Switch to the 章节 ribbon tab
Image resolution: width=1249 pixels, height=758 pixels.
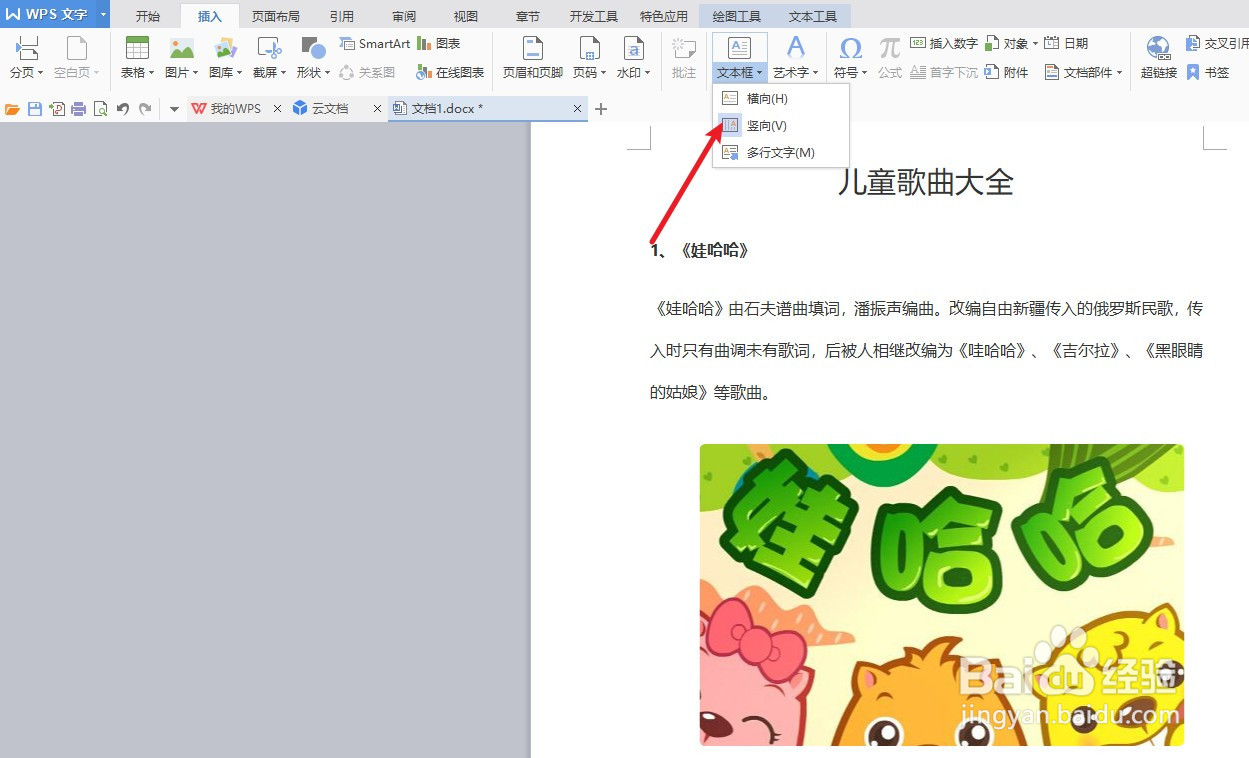(528, 17)
